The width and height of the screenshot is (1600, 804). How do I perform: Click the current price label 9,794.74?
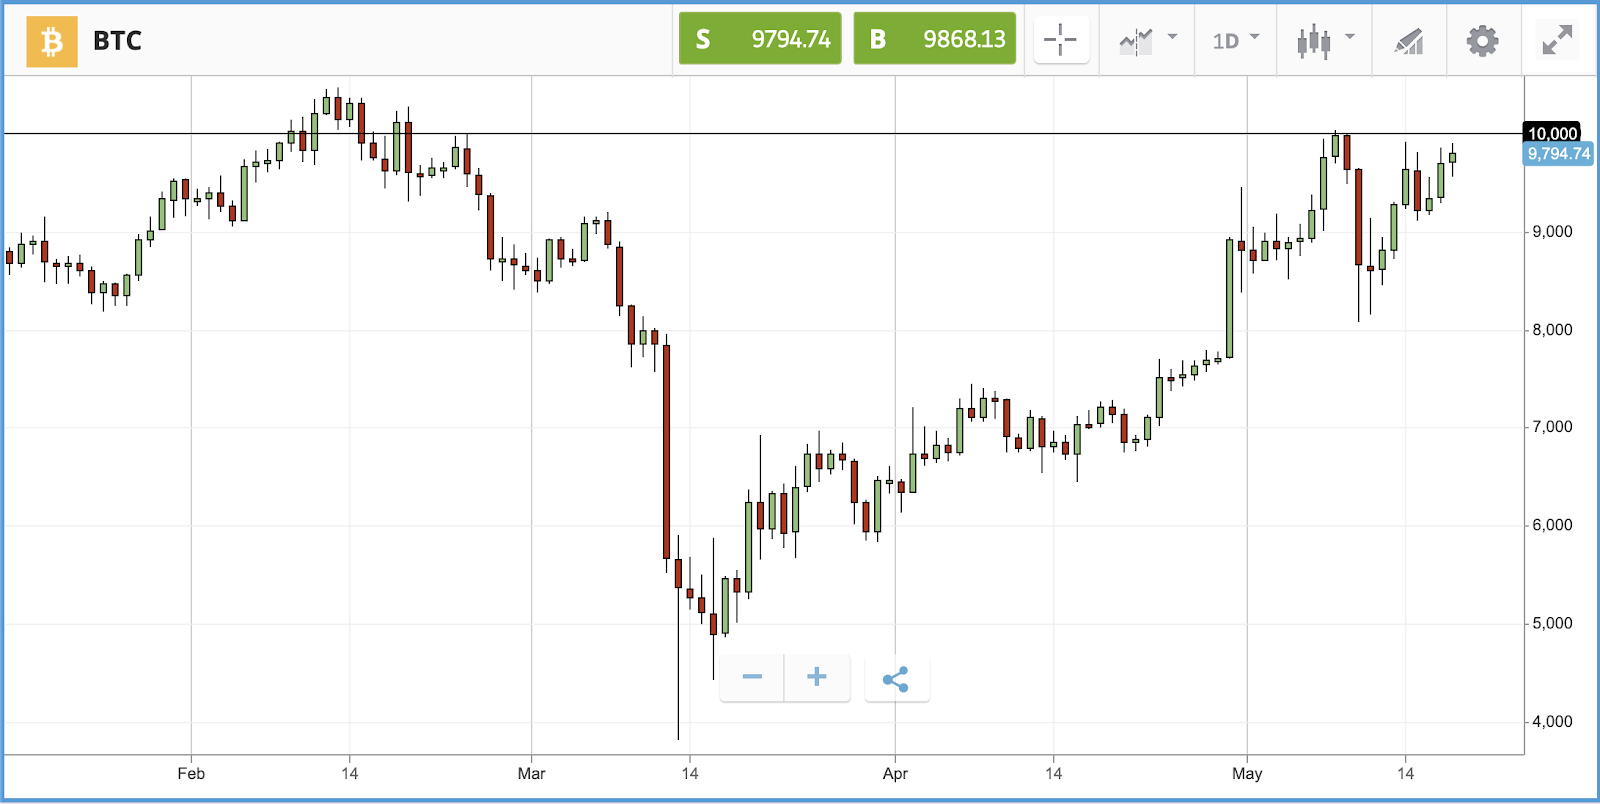point(1558,154)
